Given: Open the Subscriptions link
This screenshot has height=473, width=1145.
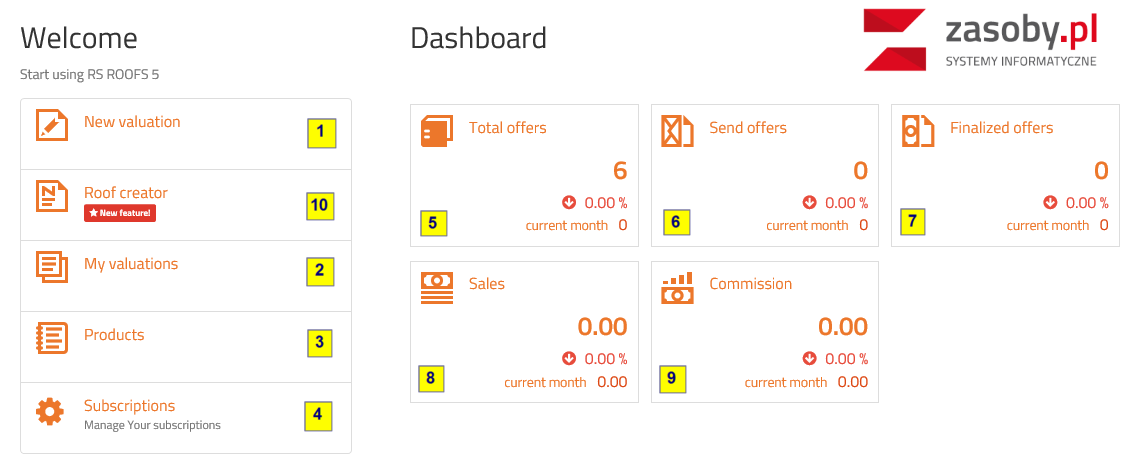Looking at the screenshot, I should [x=129, y=406].
